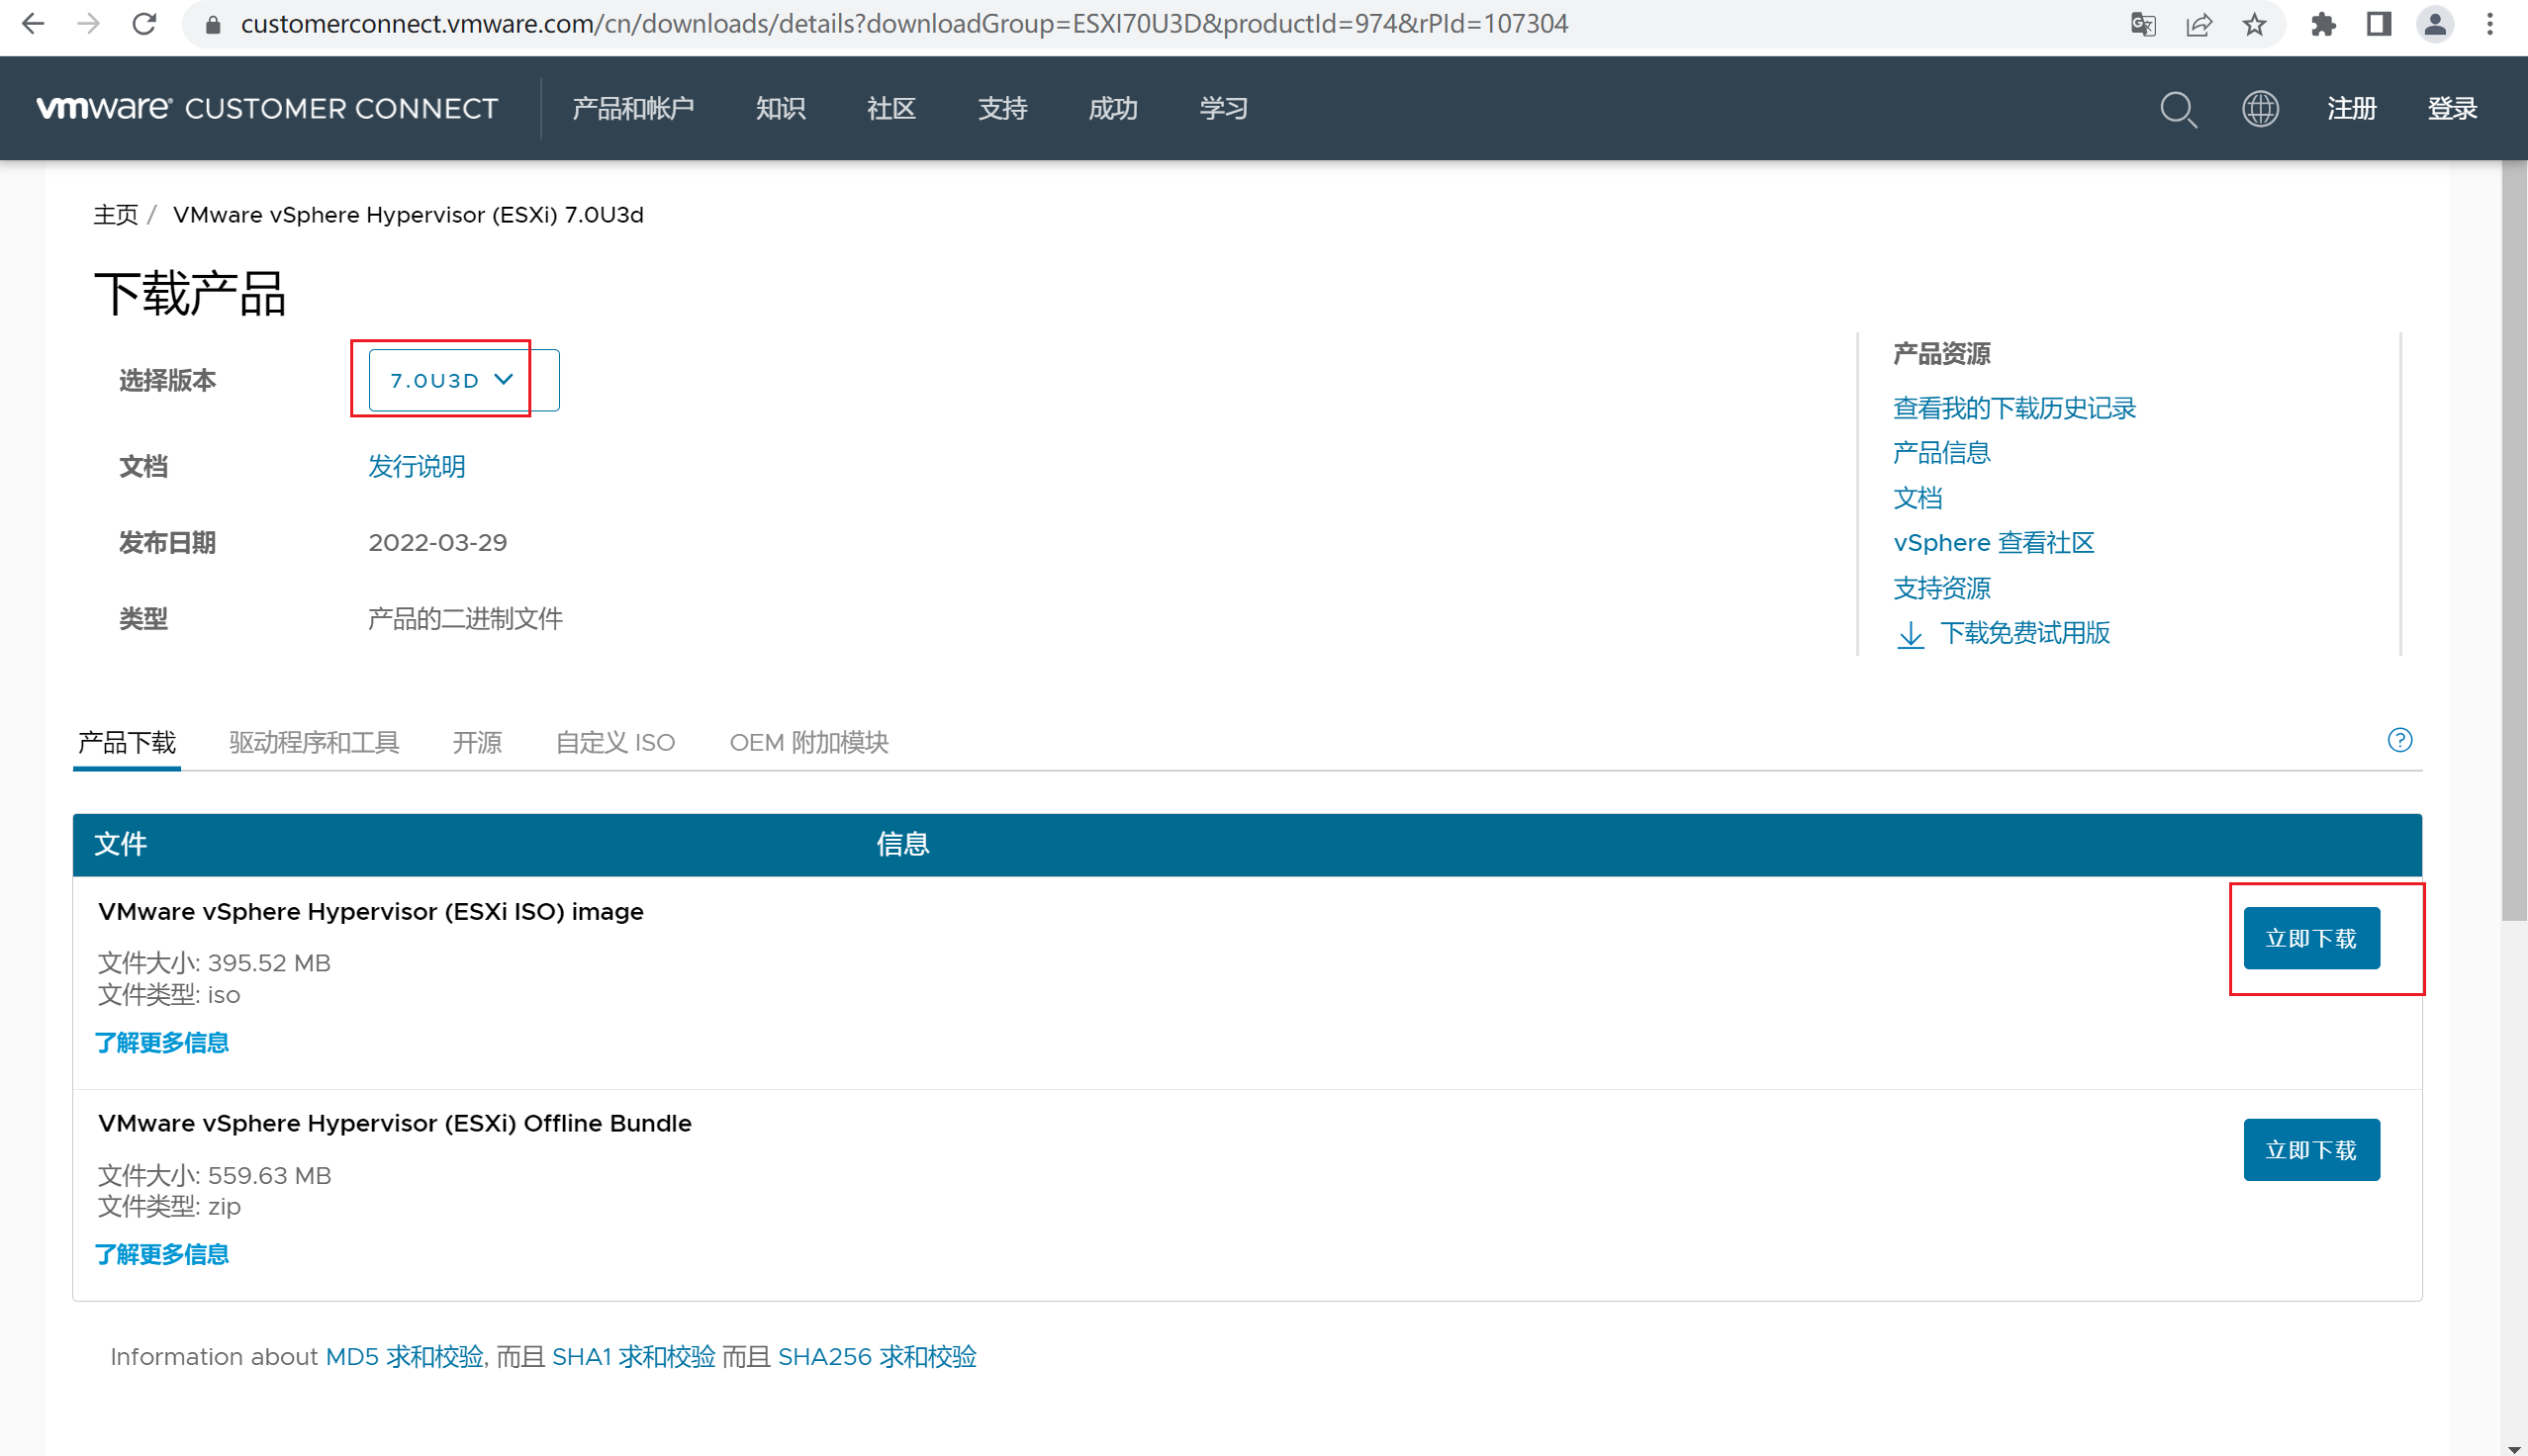This screenshot has width=2528, height=1456.
Task: Switch to OEM 附加模块 tab
Action: tap(809, 742)
